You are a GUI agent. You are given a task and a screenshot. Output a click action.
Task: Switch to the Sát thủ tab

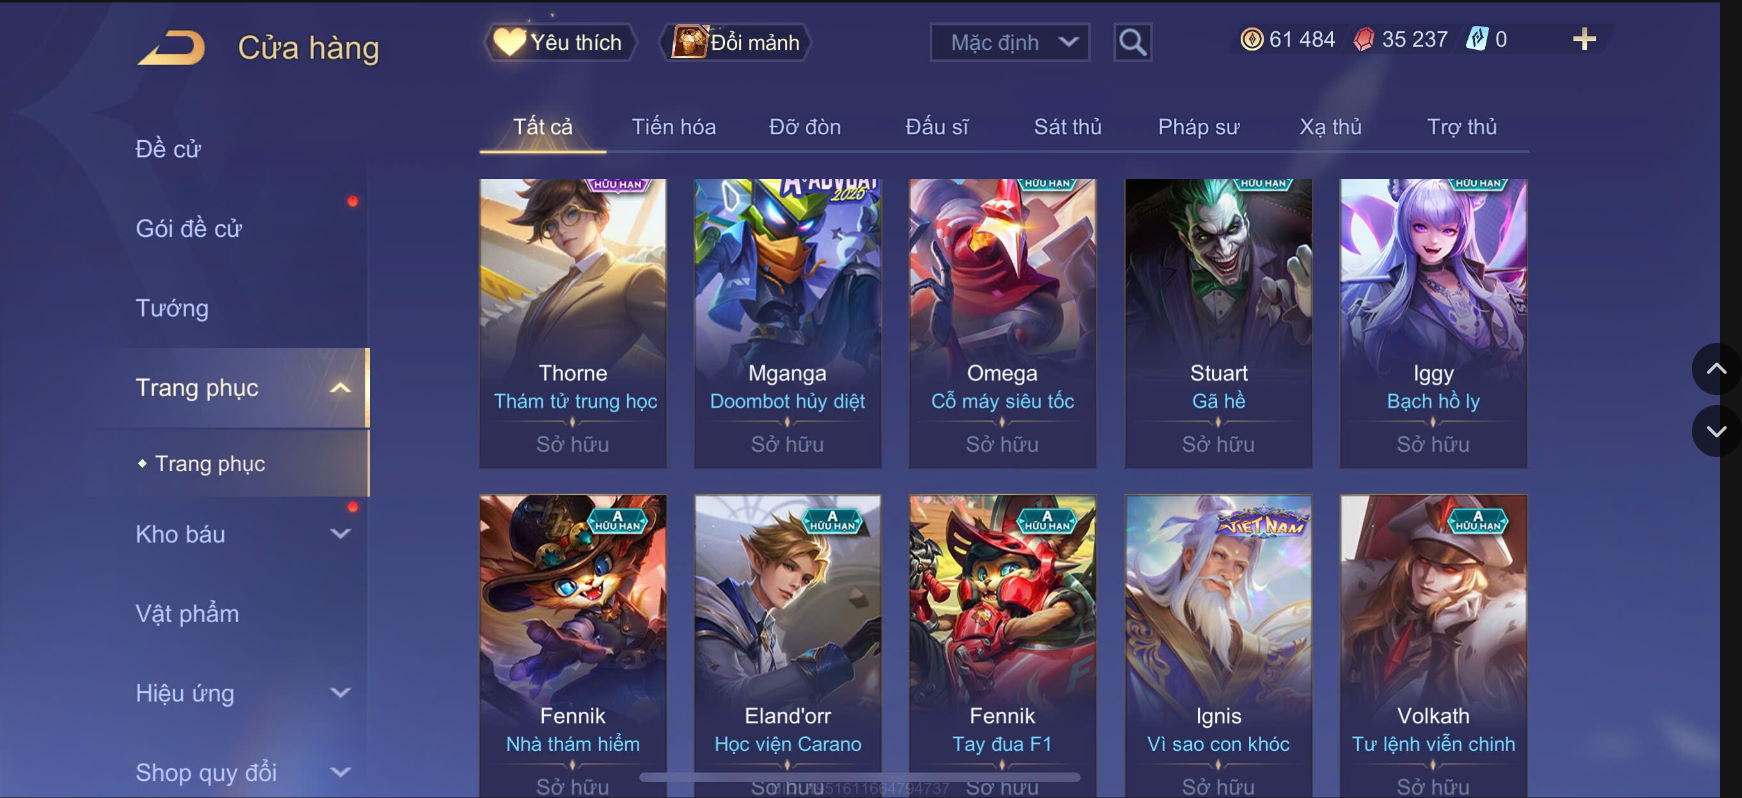pyautogui.click(x=1067, y=127)
